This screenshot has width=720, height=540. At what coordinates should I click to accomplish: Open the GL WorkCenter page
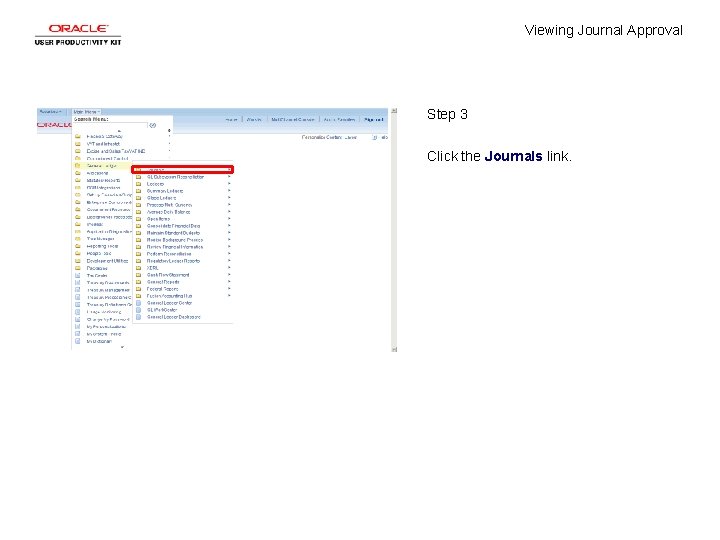coord(162,310)
